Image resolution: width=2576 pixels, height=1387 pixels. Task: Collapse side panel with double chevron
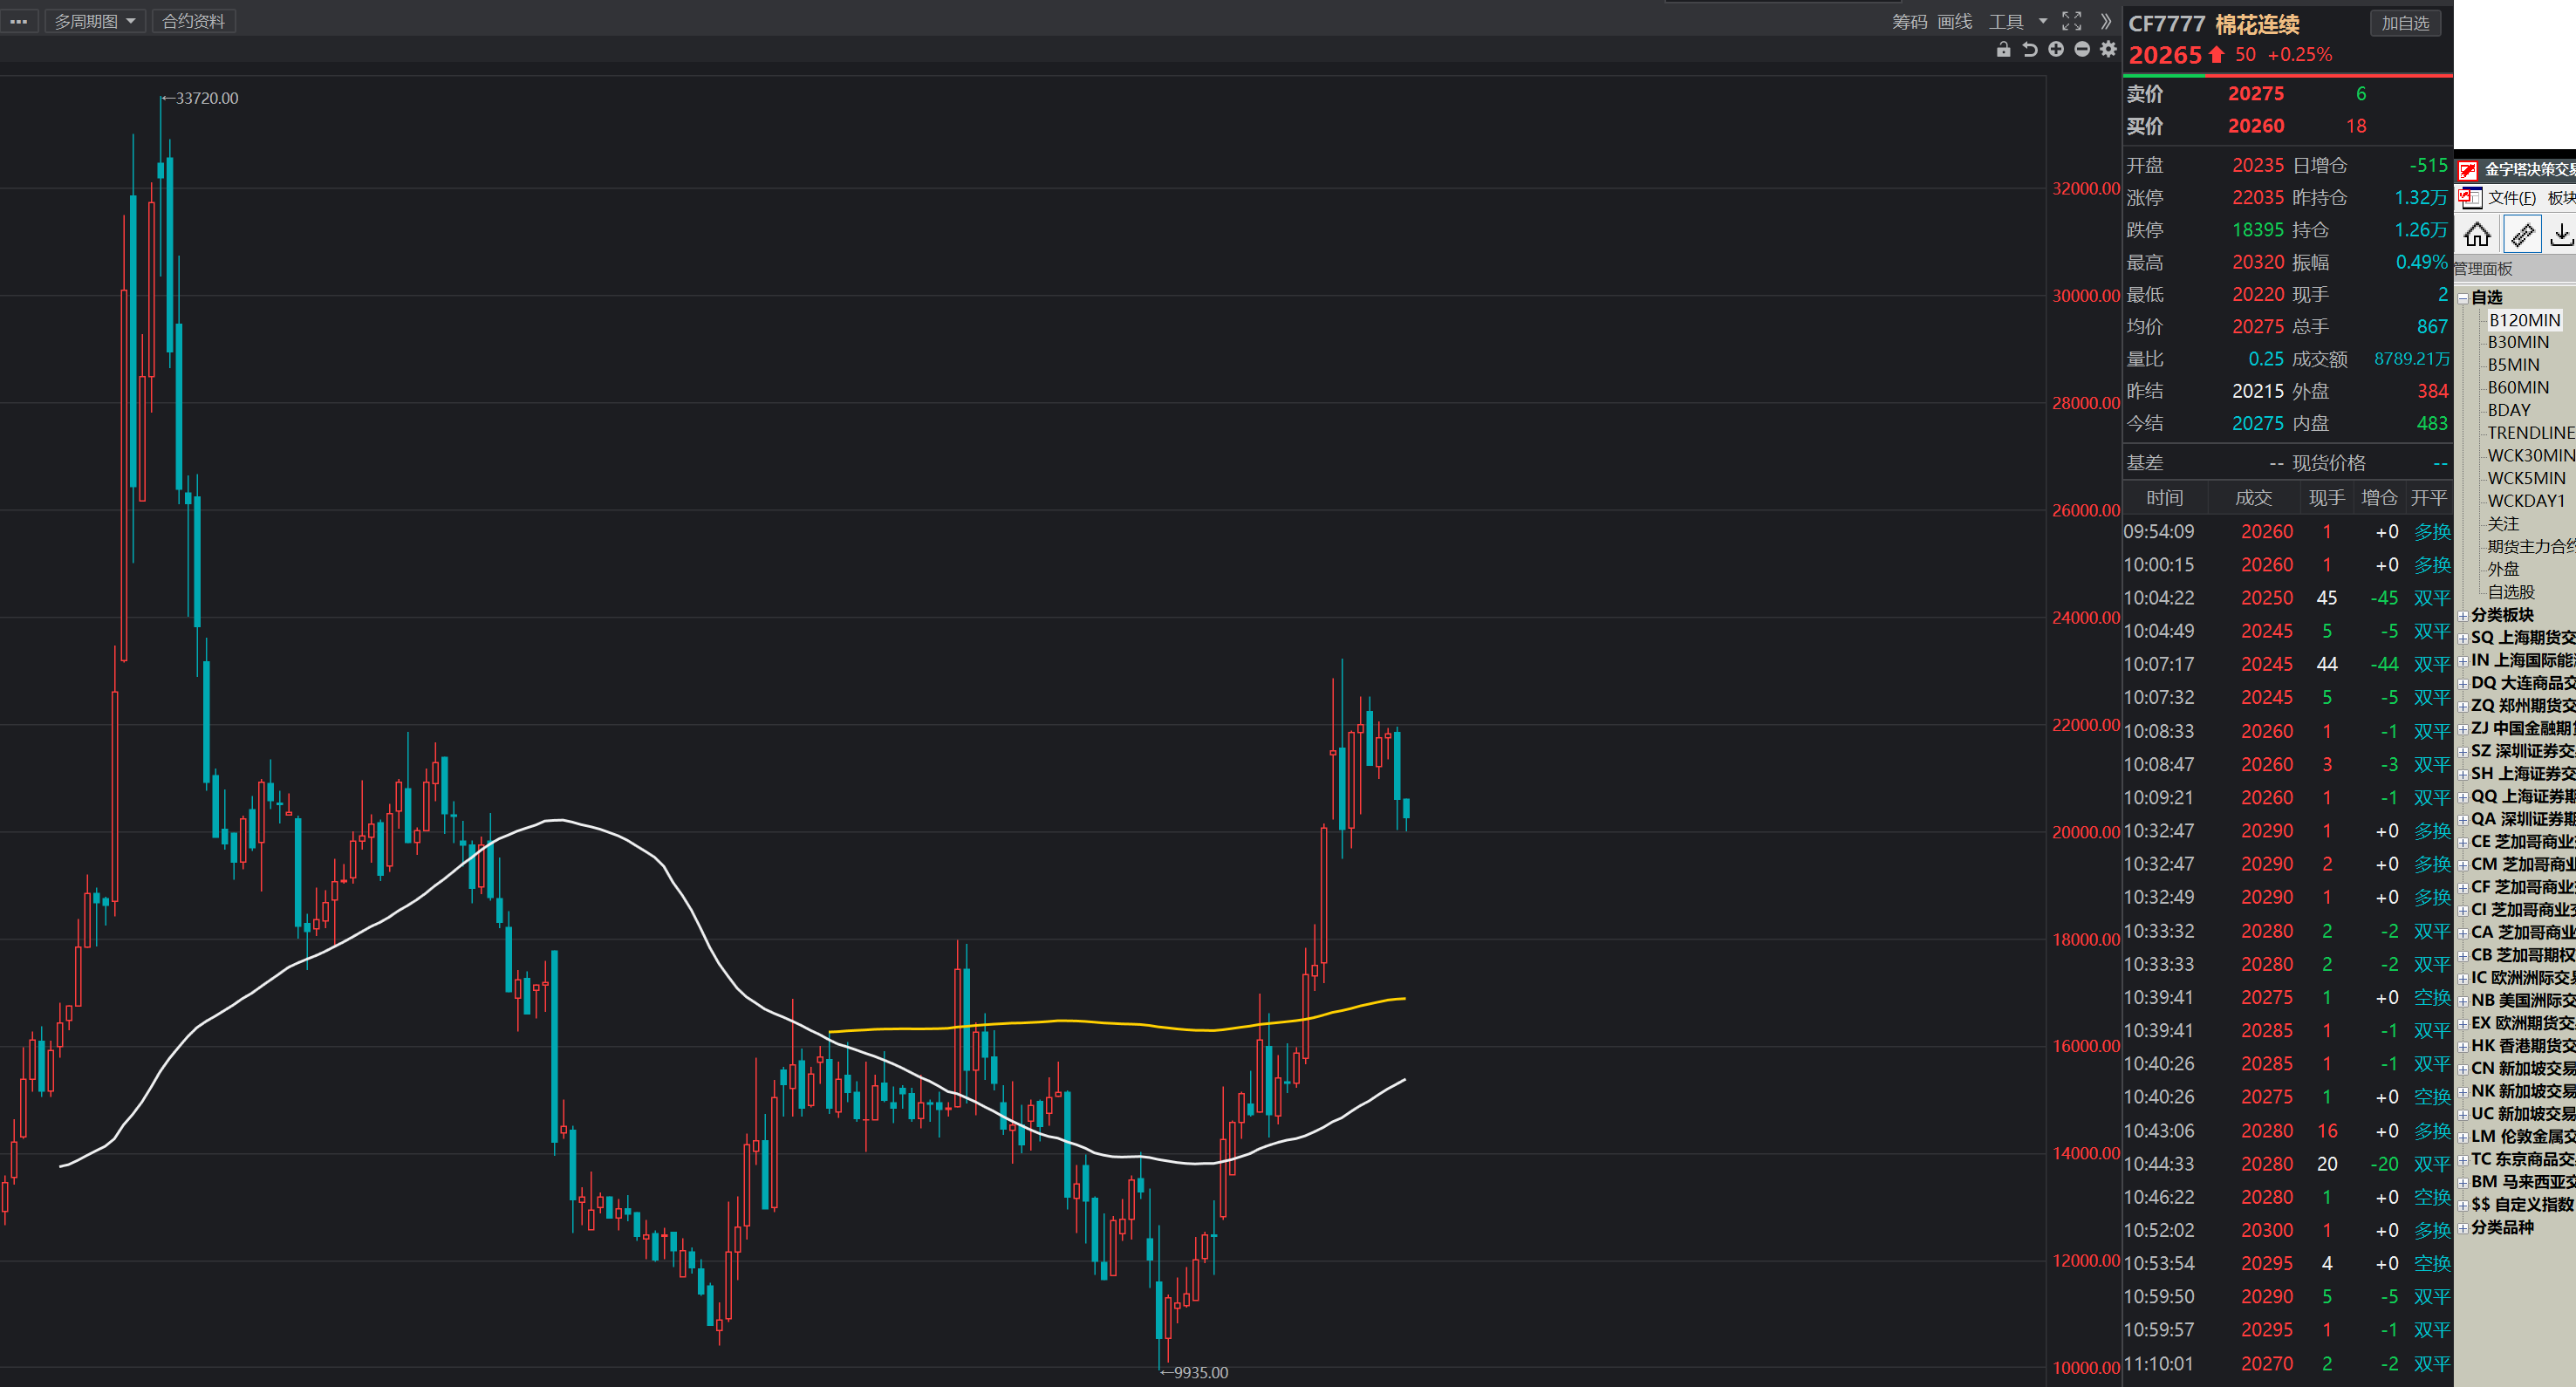[2105, 21]
